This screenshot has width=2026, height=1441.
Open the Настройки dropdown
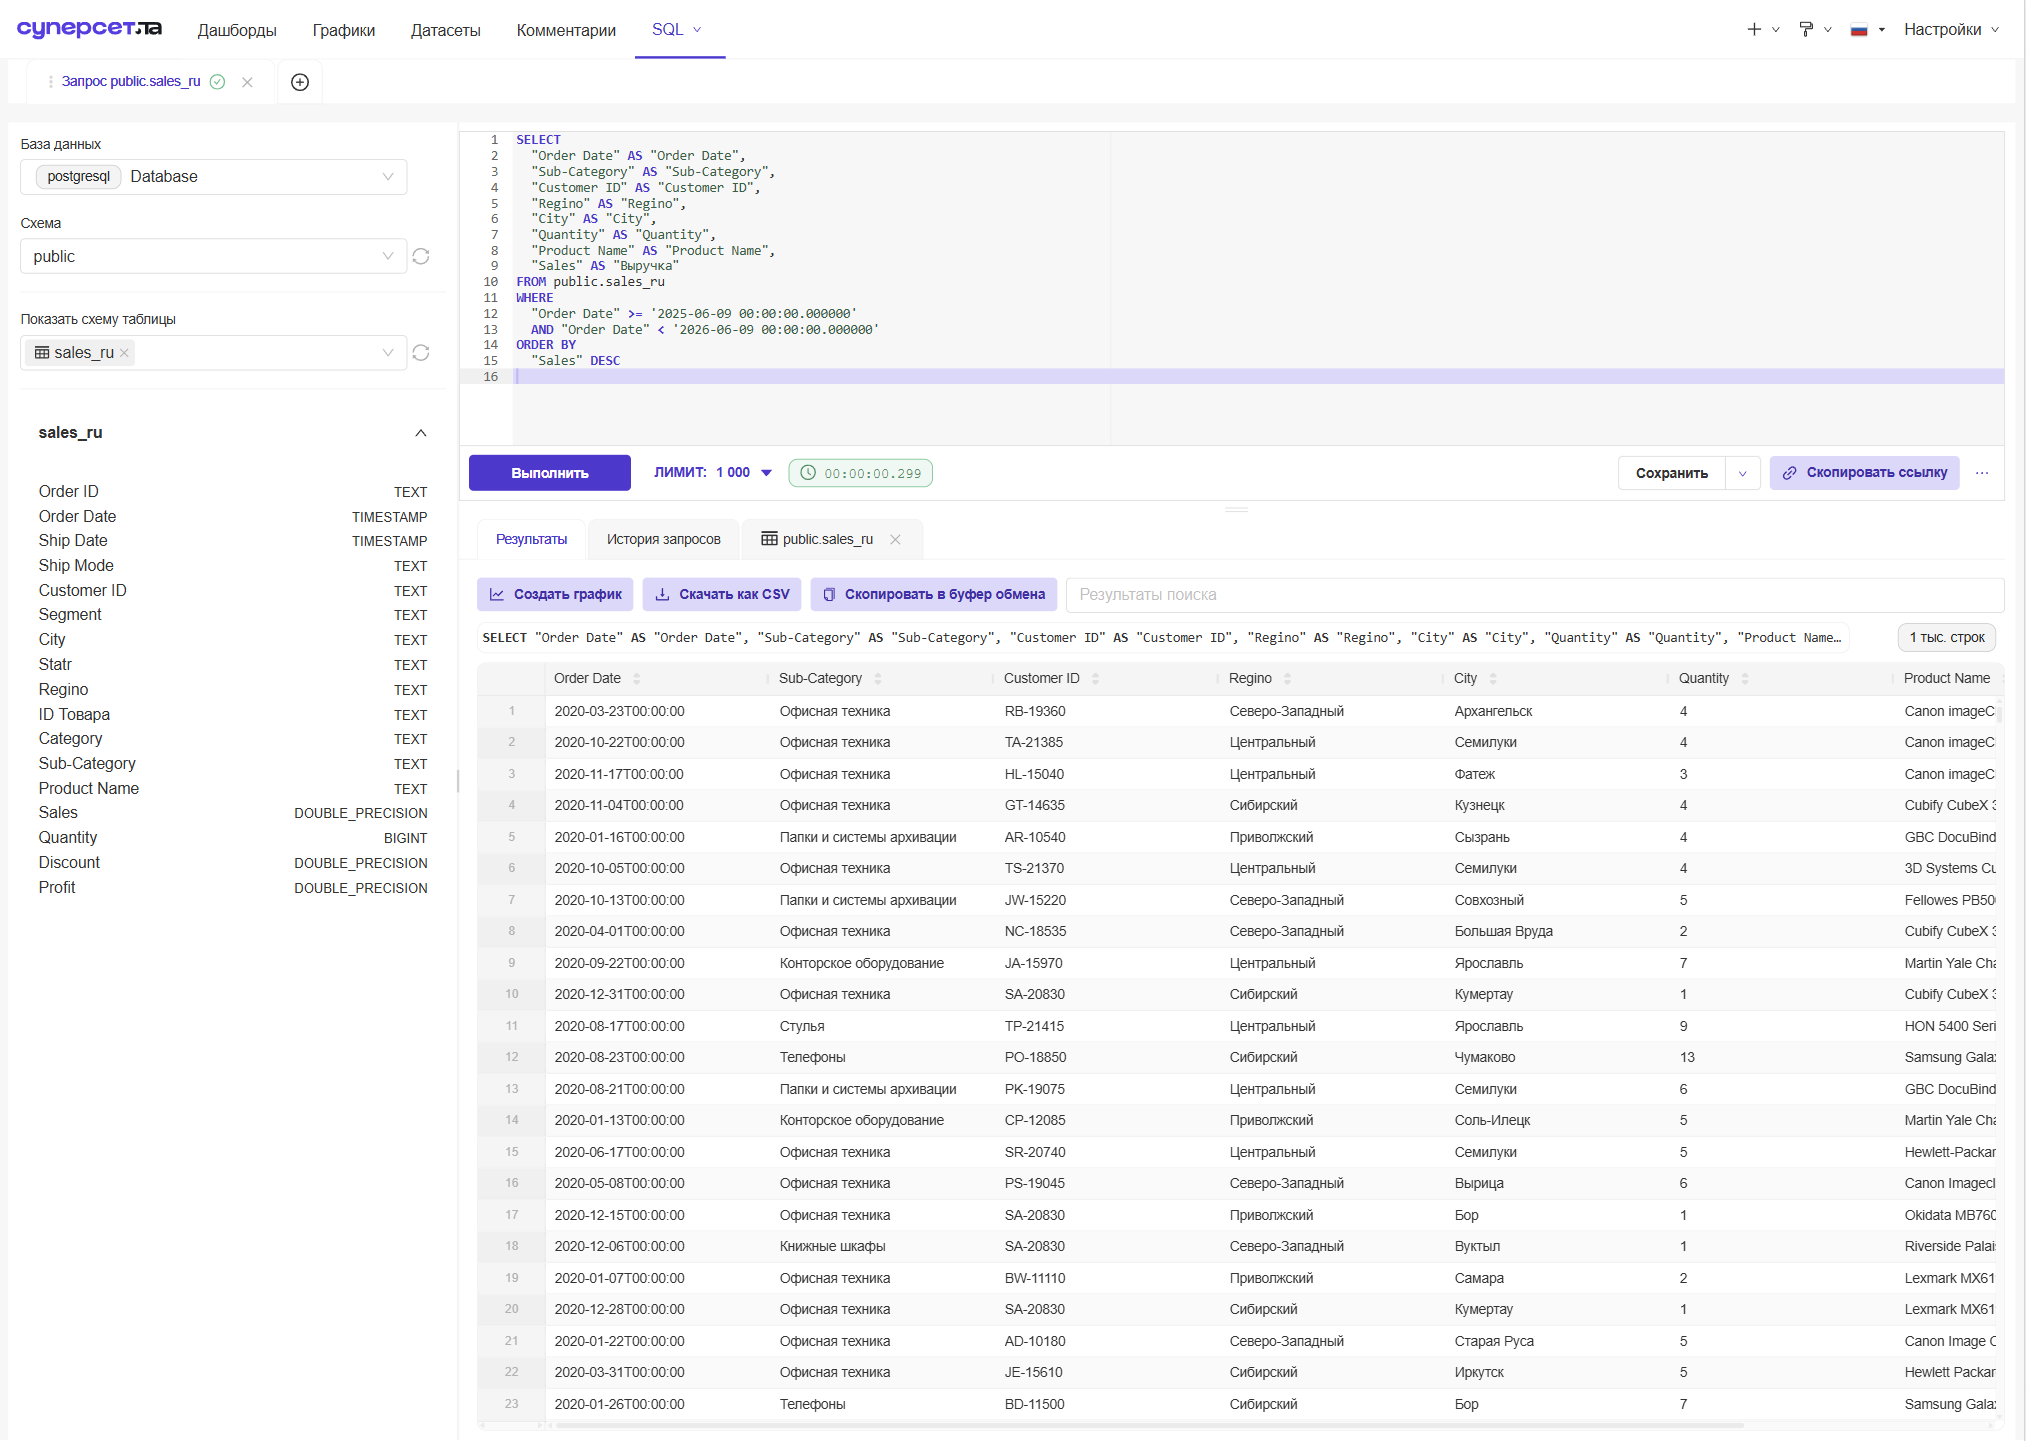1951,29
